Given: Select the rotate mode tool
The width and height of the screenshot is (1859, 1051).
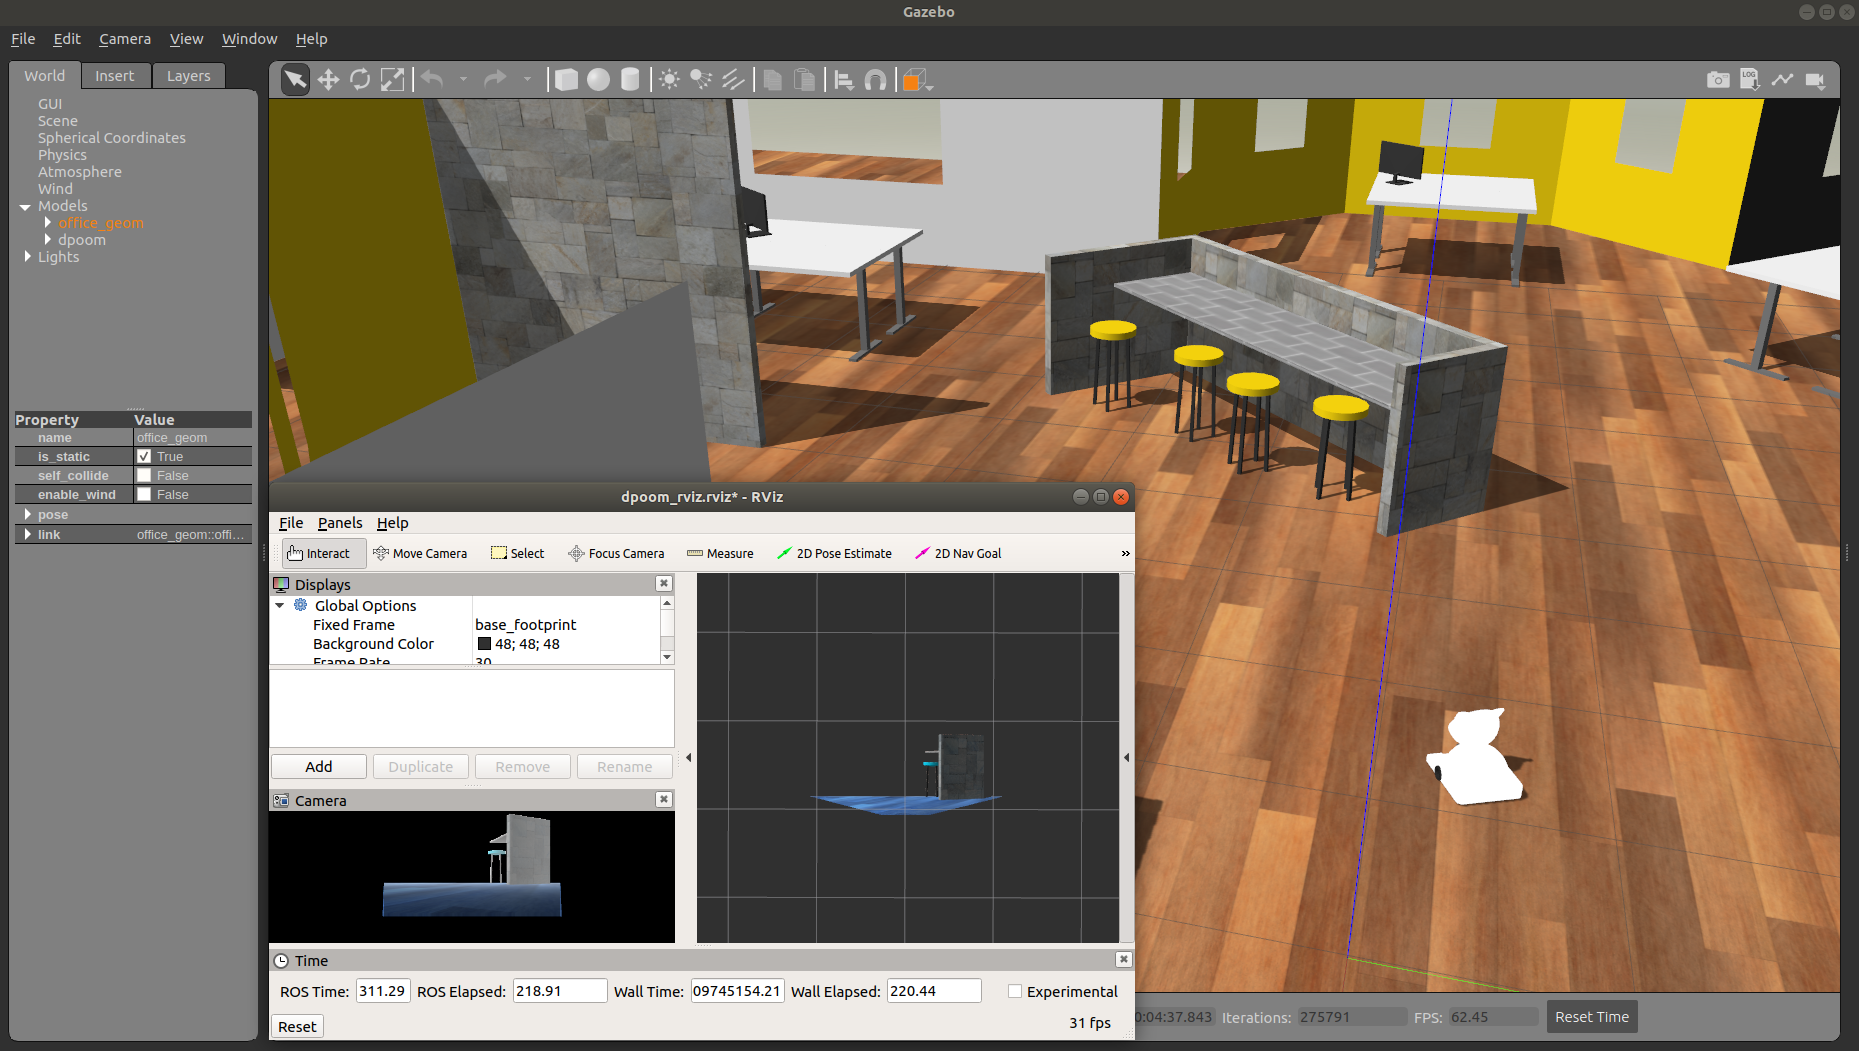Looking at the screenshot, I should pyautogui.click(x=360, y=80).
